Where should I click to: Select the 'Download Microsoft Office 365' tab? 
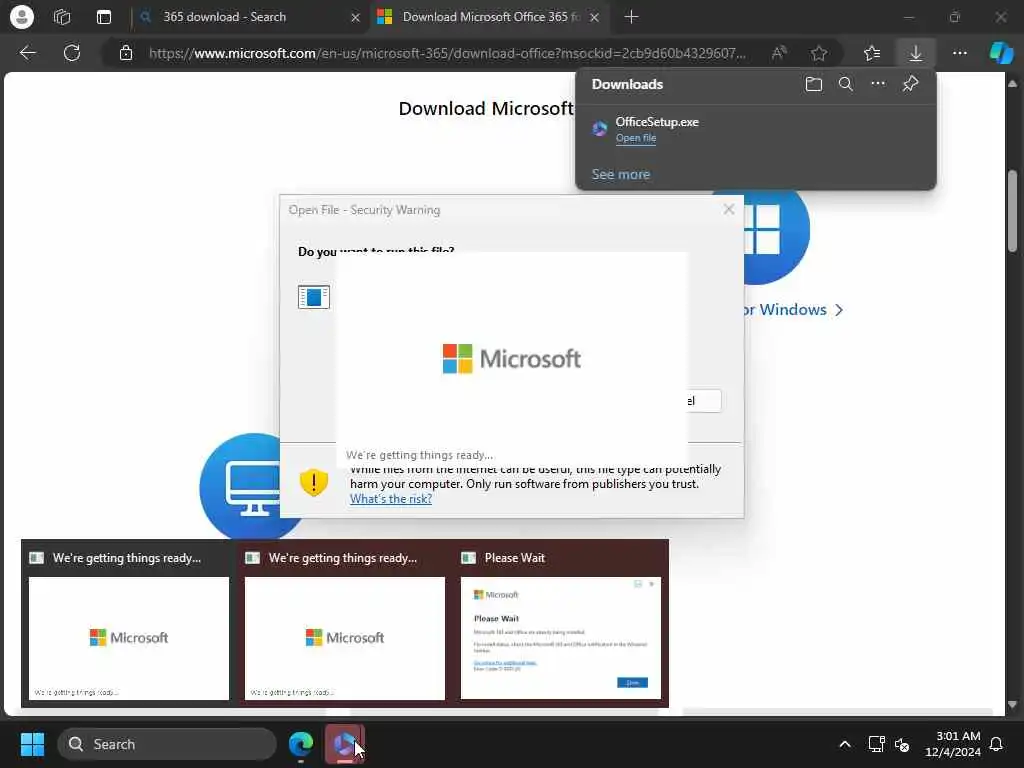point(490,17)
